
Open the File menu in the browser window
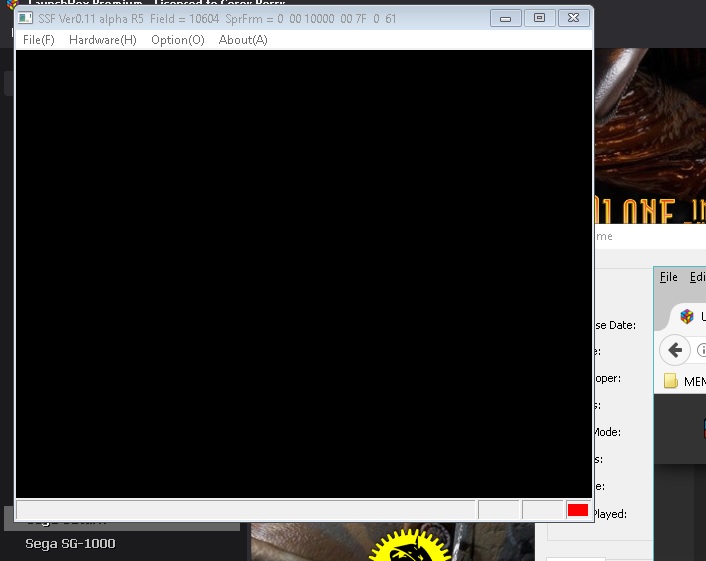coord(668,277)
